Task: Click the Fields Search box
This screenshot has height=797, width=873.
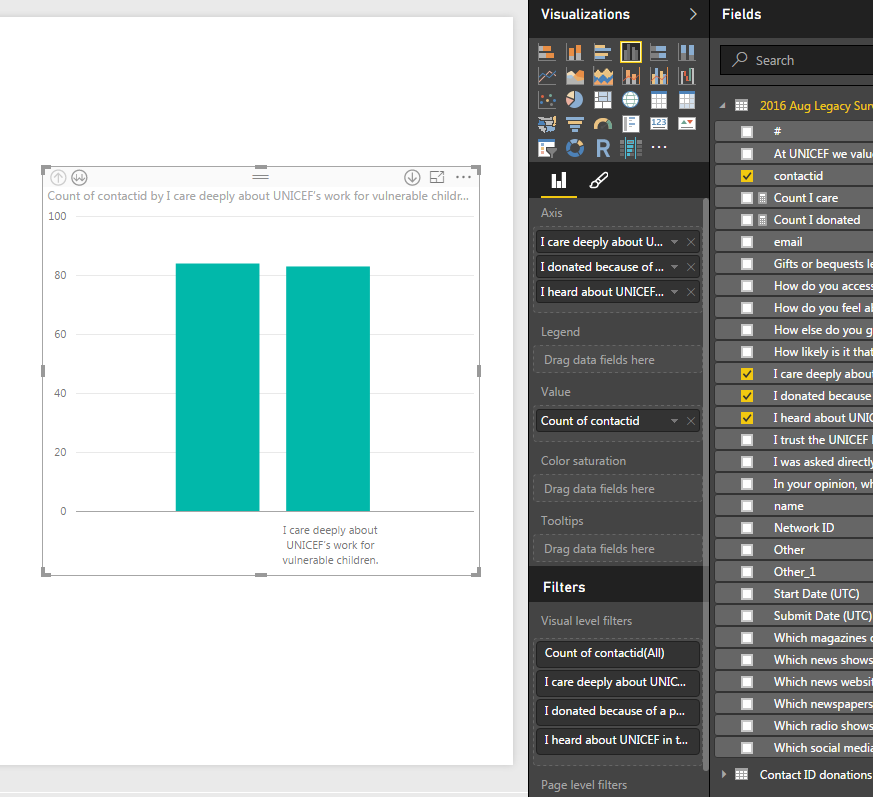Action: click(x=796, y=60)
